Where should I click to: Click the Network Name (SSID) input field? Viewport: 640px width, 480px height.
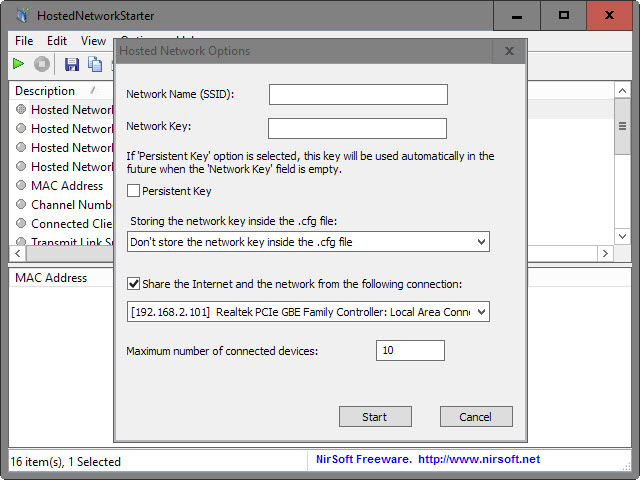pos(358,94)
